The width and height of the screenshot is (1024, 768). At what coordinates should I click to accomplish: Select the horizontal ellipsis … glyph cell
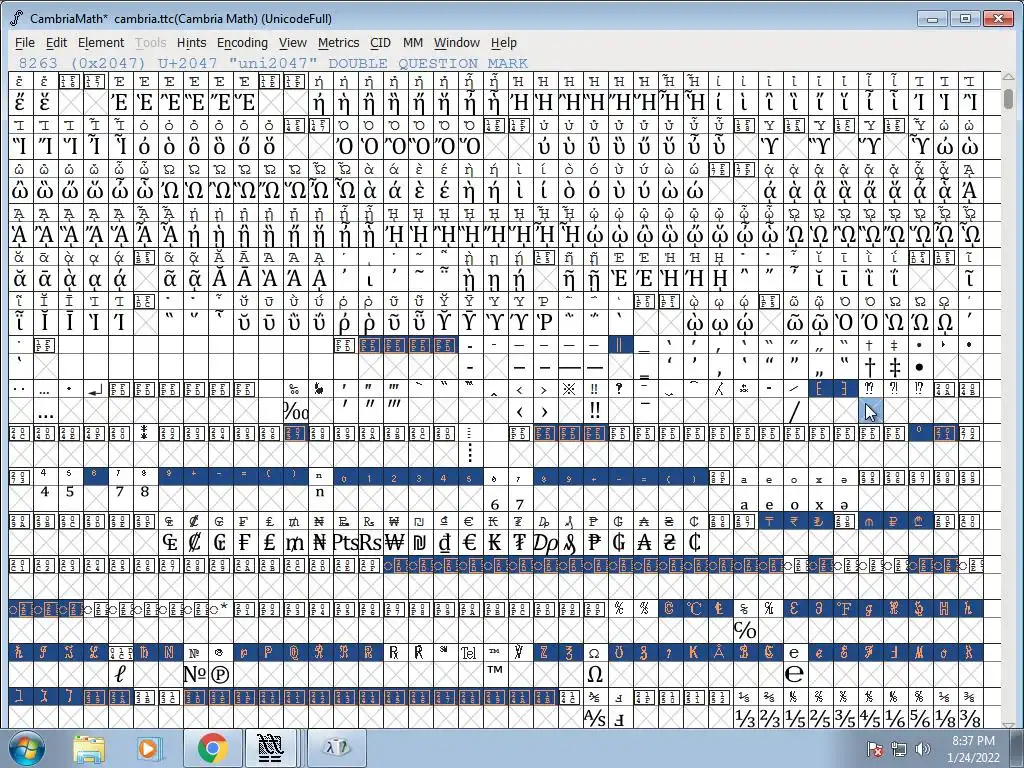click(x=44, y=411)
